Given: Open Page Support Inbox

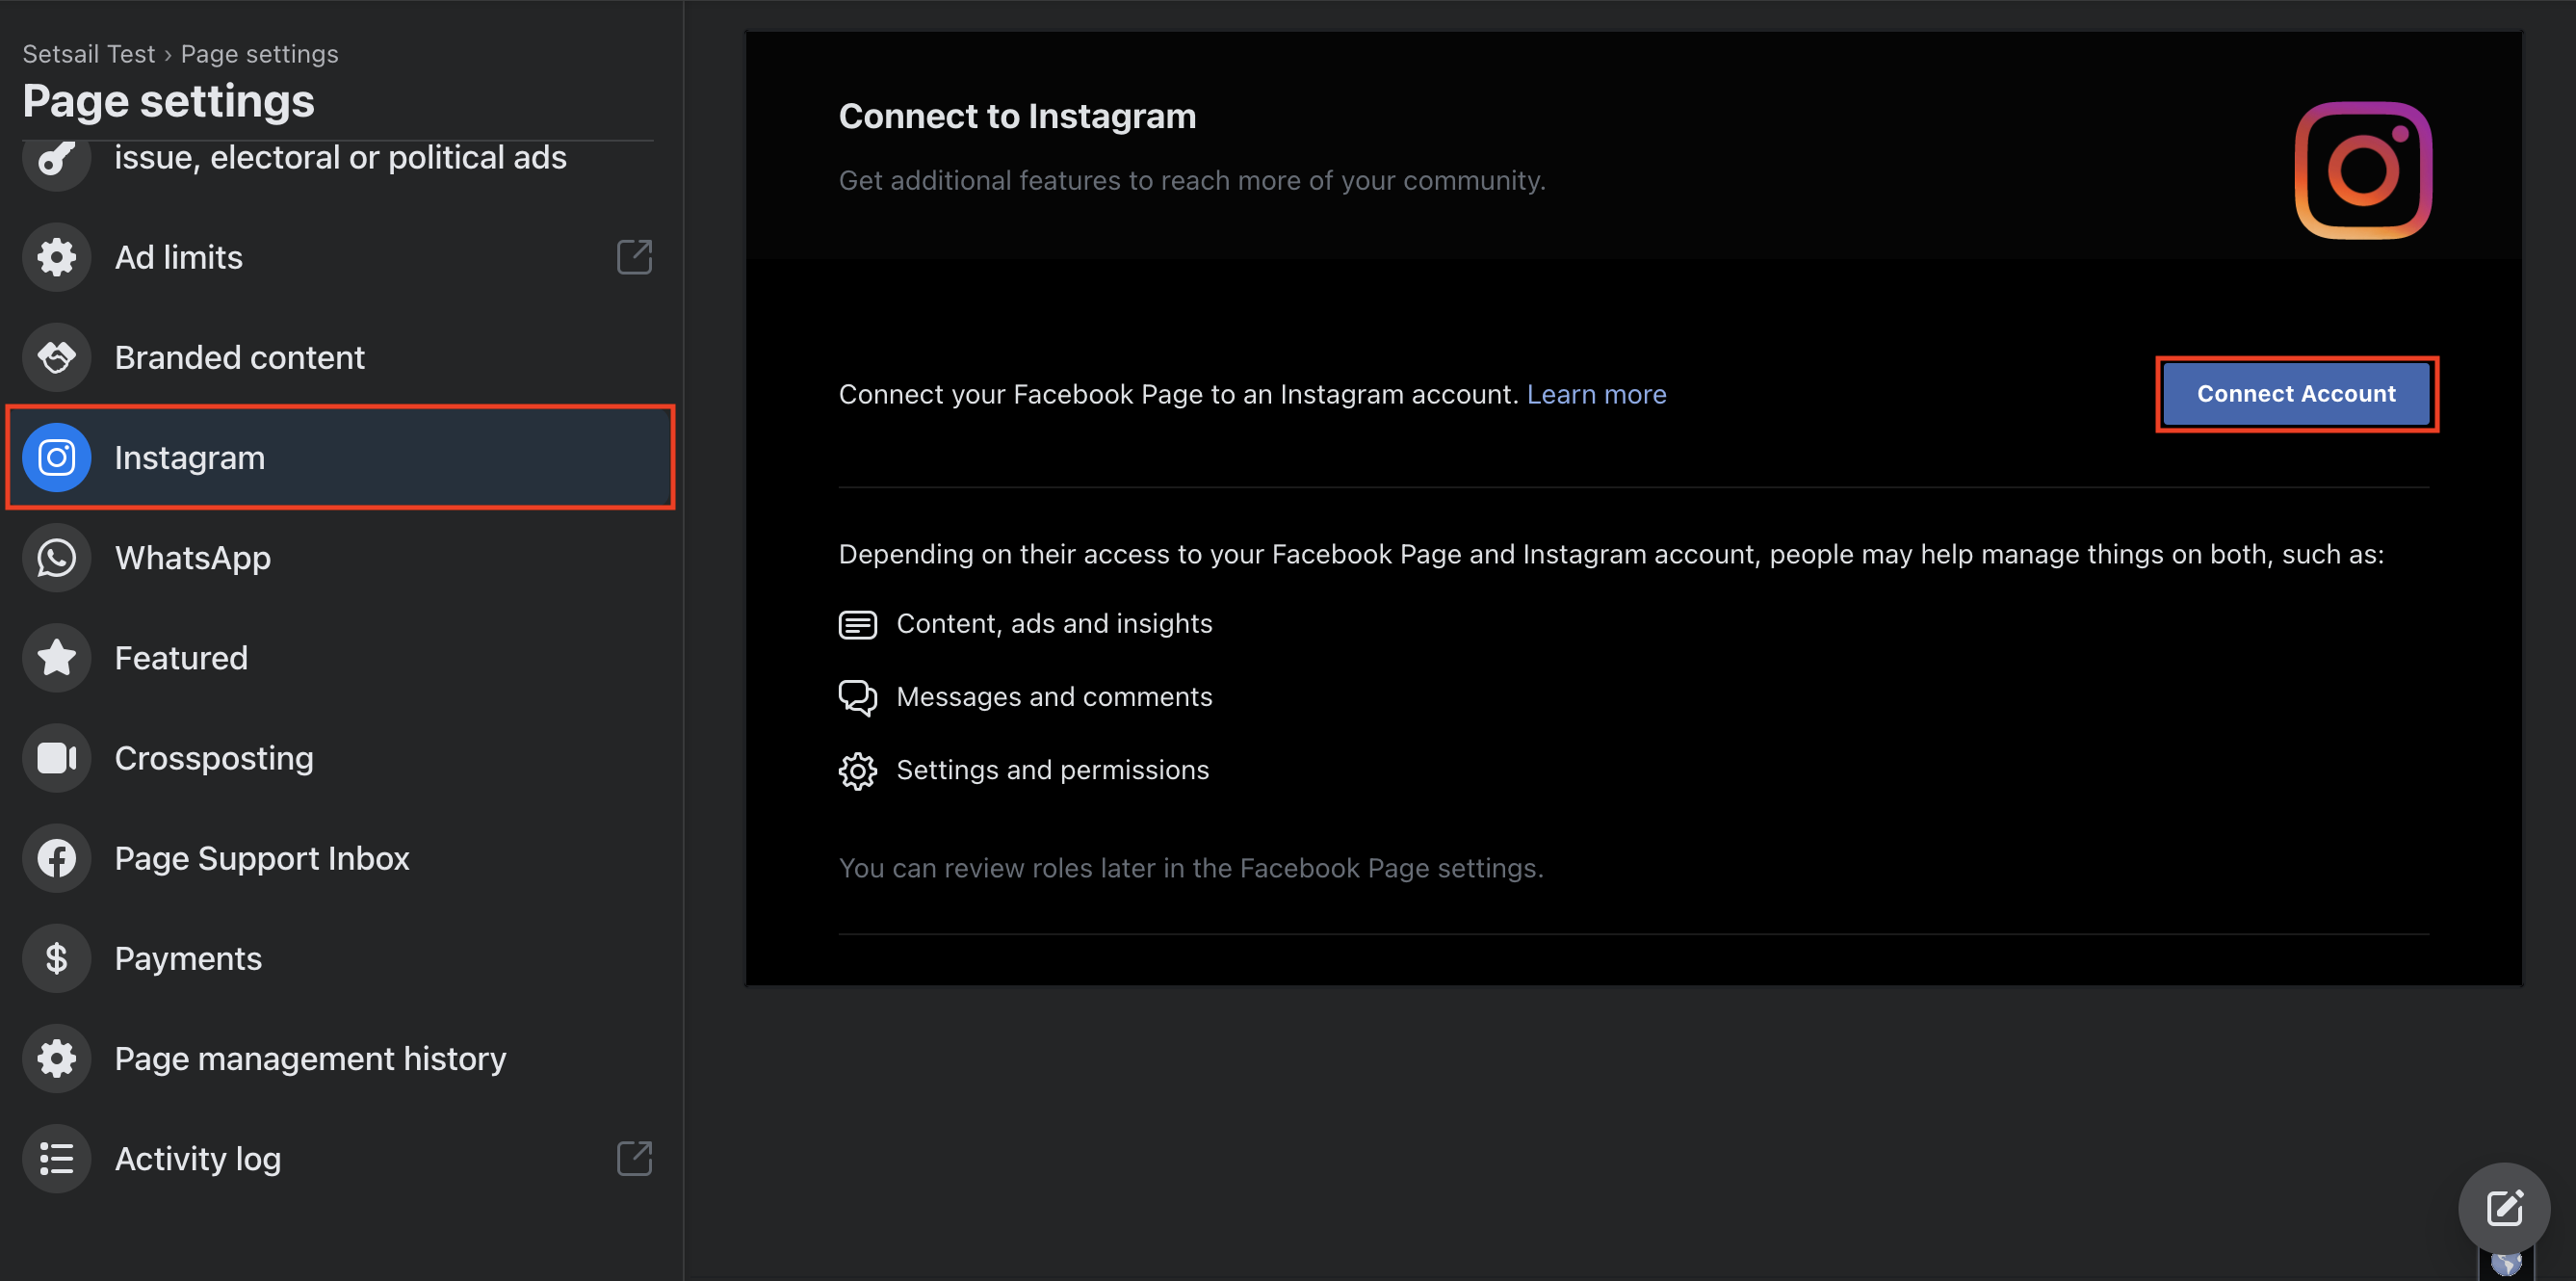Looking at the screenshot, I should point(338,858).
